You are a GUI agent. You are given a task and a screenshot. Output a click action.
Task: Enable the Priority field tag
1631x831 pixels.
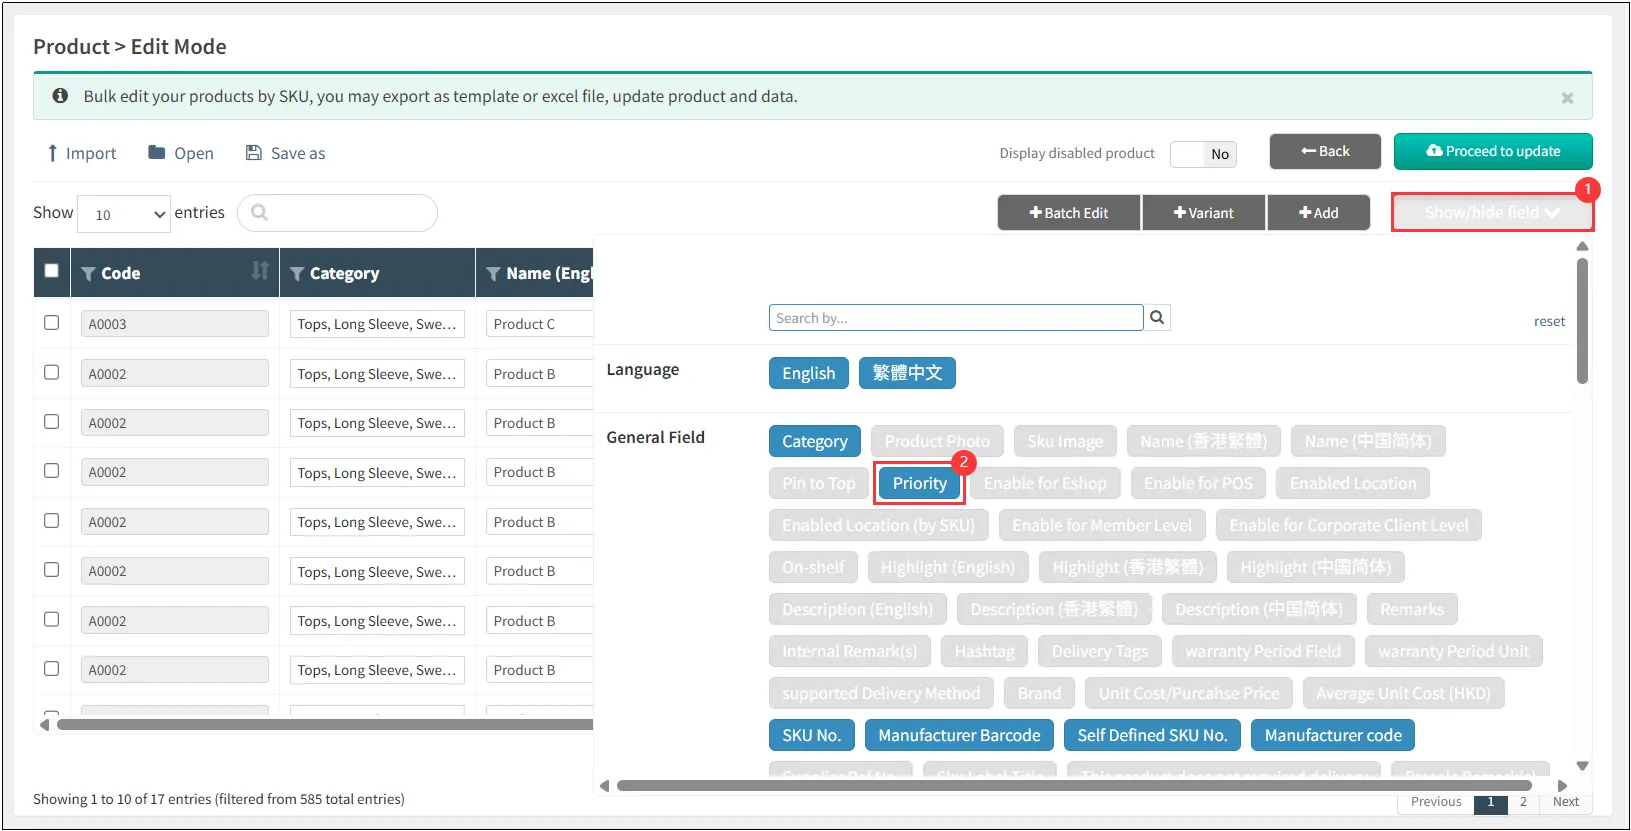[x=919, y=484]
